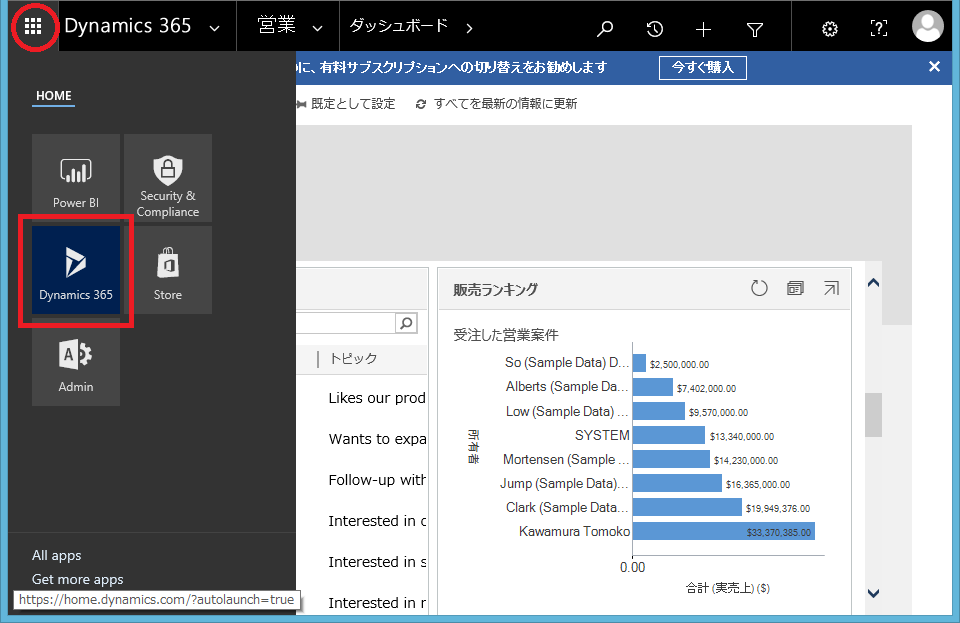Click the So (Sample Data) chart bar

pyautogui.click(x=639, y=363)
